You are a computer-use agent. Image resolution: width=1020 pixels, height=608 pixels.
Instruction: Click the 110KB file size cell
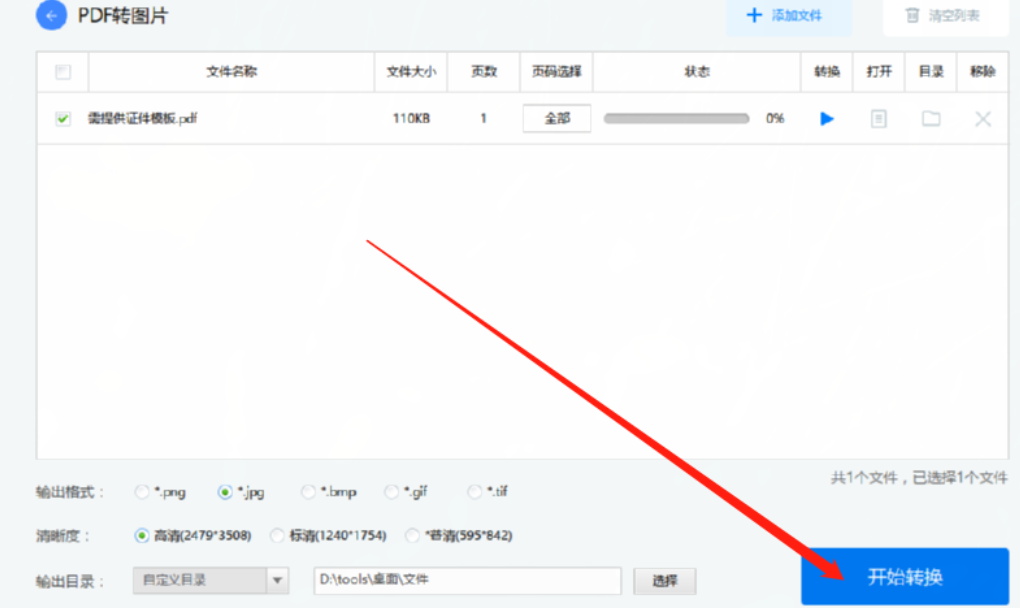coord(411,118)
